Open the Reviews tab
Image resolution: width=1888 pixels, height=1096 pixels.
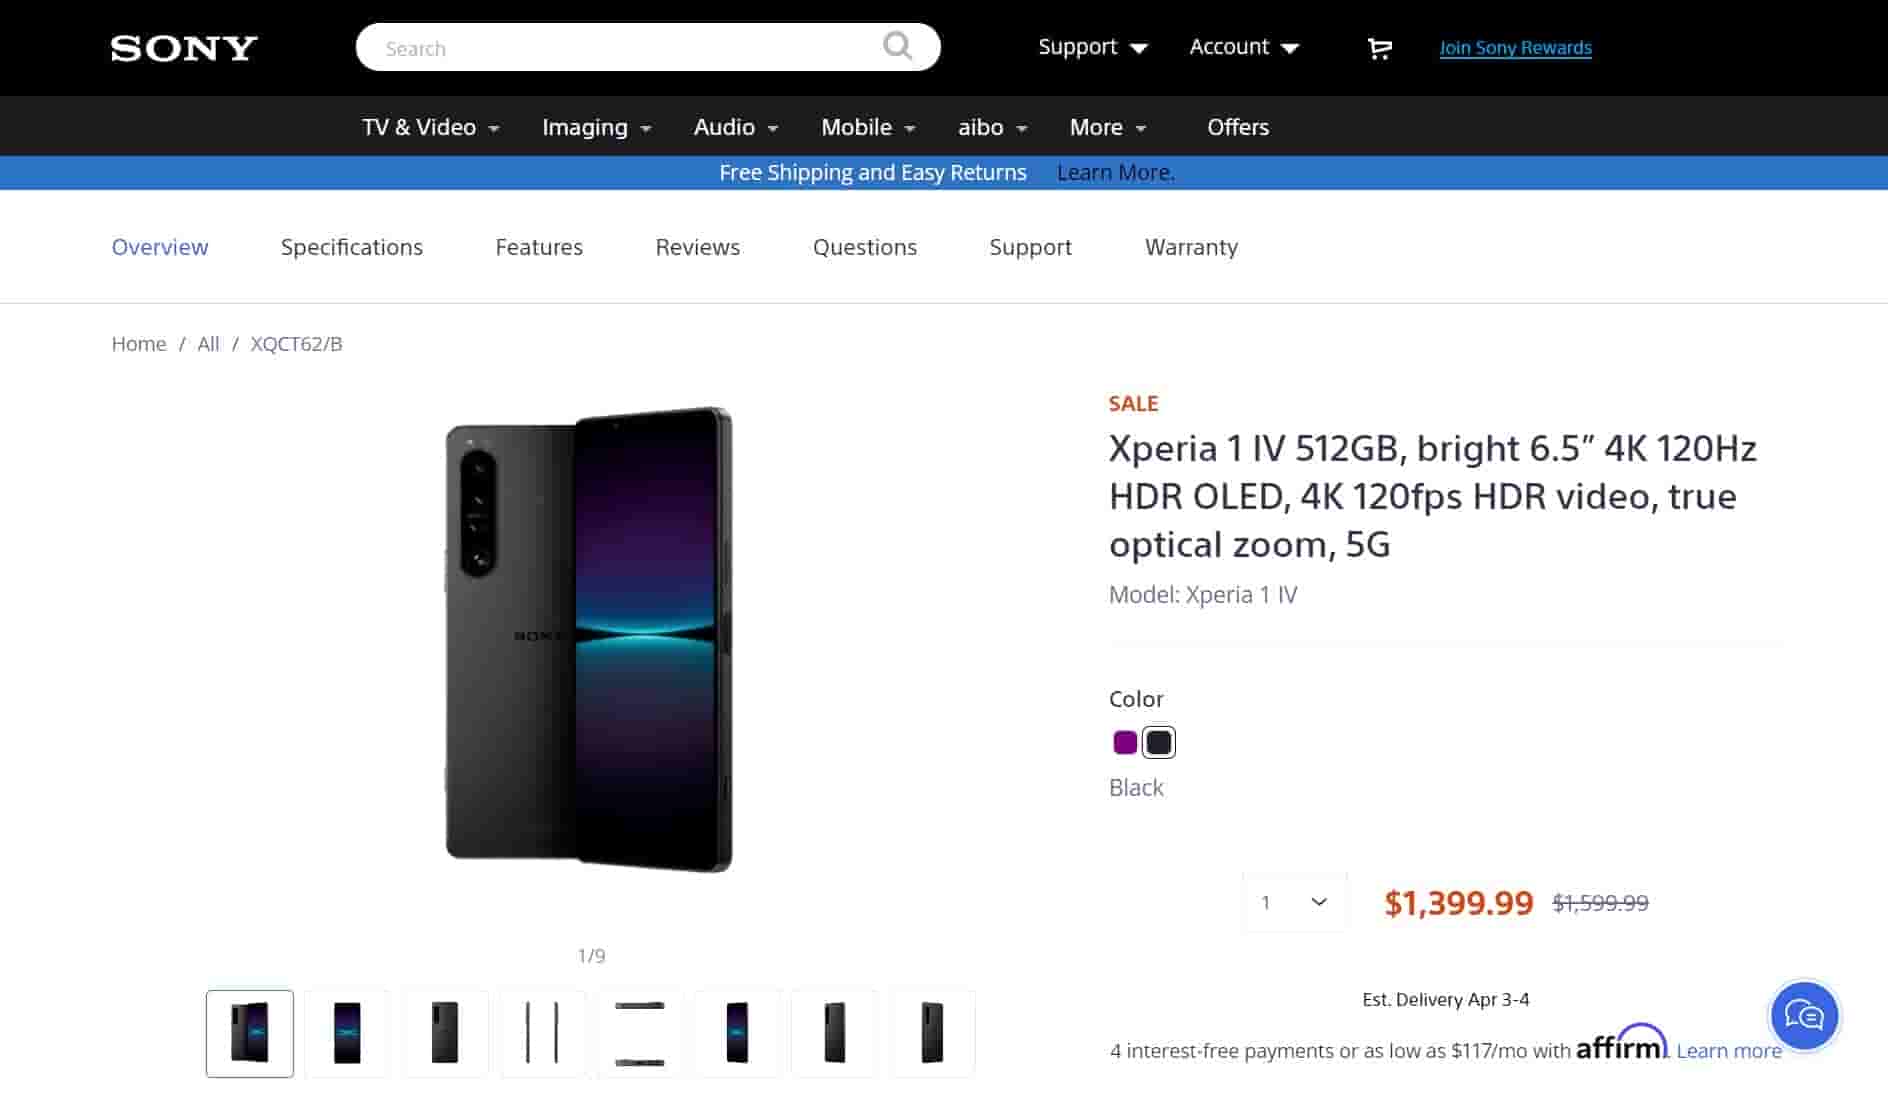point(697,247)
